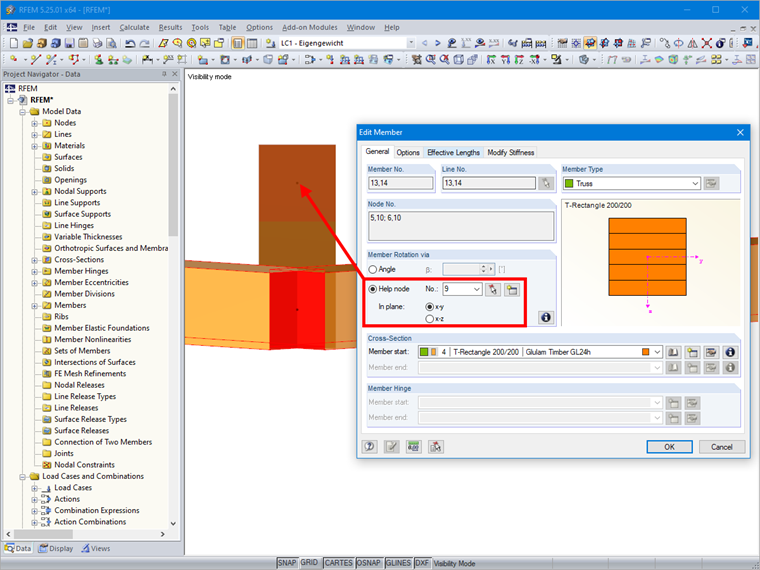This screenshot has width=760, height=570.
Task: Open info icon in Member Rotation section
Action: click(546, 317)
